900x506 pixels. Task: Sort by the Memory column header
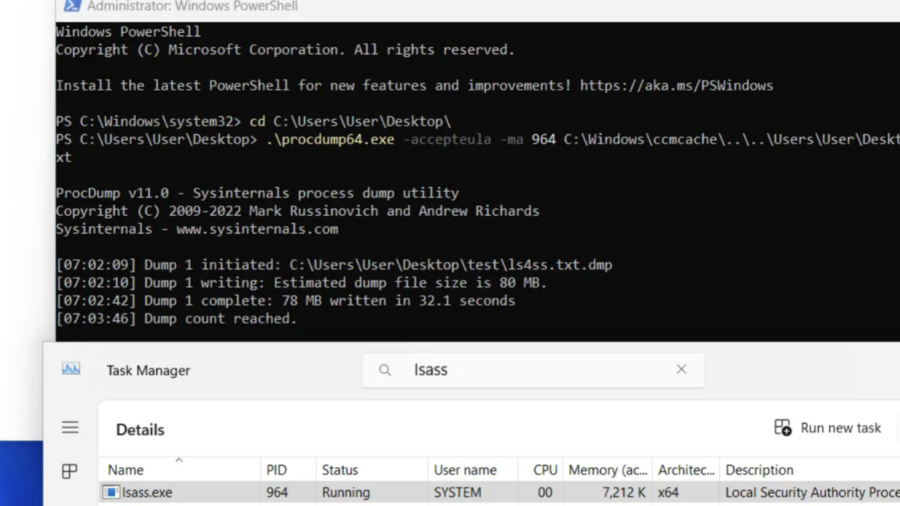point(607,470)
